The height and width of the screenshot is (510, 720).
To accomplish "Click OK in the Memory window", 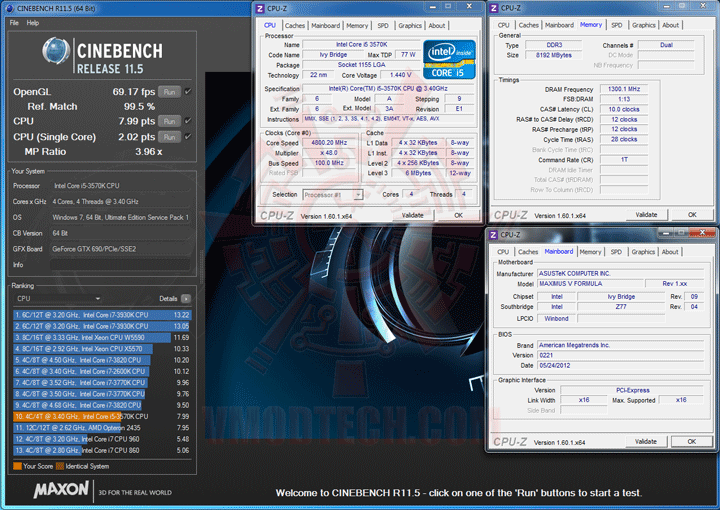I will pos(692,215).
